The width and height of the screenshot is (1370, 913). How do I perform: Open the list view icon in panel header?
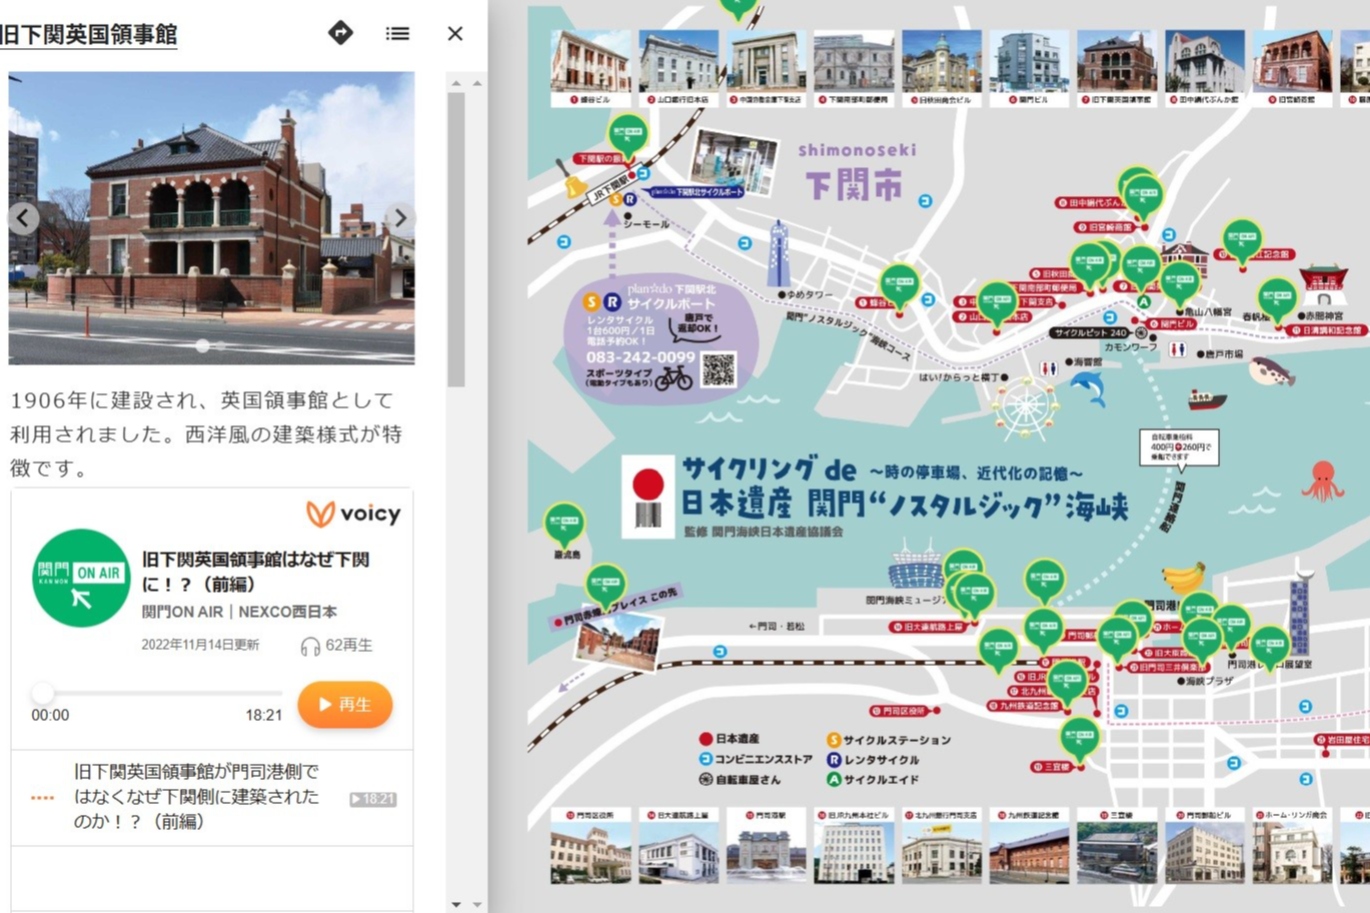(397, 33)
